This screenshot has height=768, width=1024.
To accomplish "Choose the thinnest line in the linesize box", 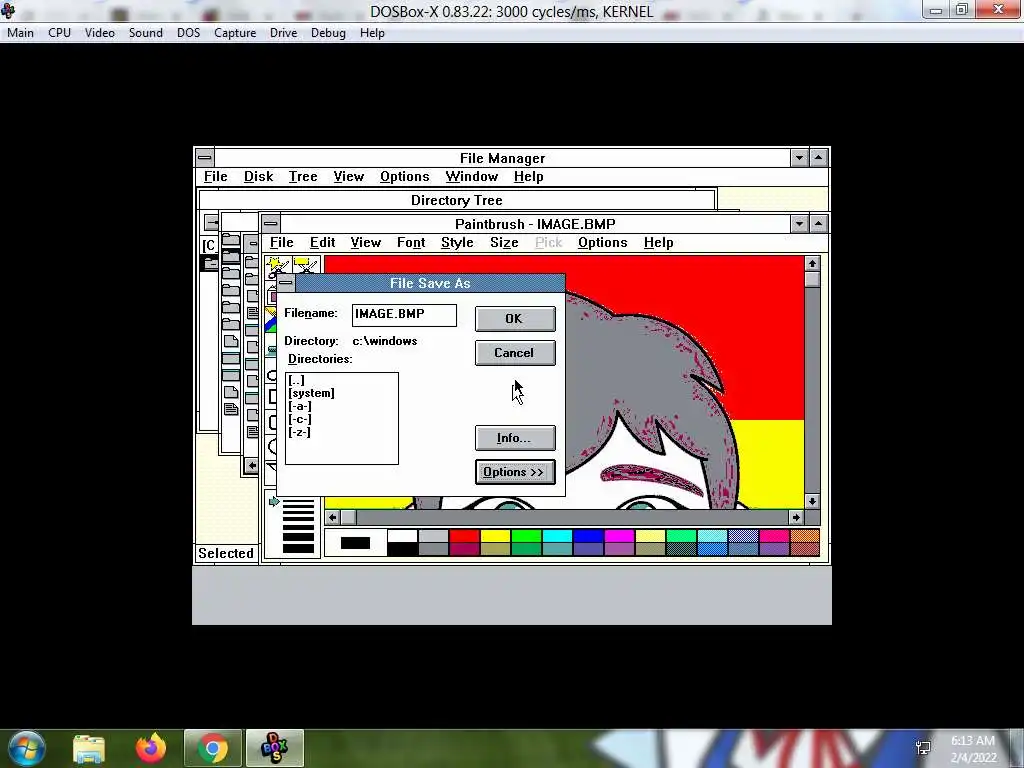I will 298,502.
